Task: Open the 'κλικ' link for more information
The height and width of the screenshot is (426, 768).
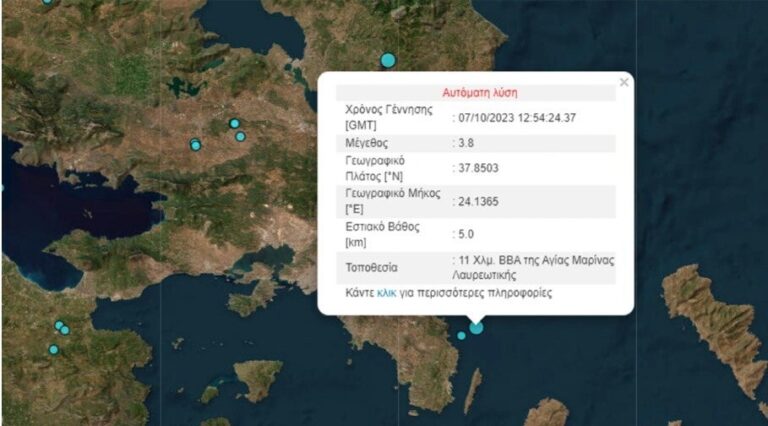Action: pyautogui.click(x=386, y=294)
